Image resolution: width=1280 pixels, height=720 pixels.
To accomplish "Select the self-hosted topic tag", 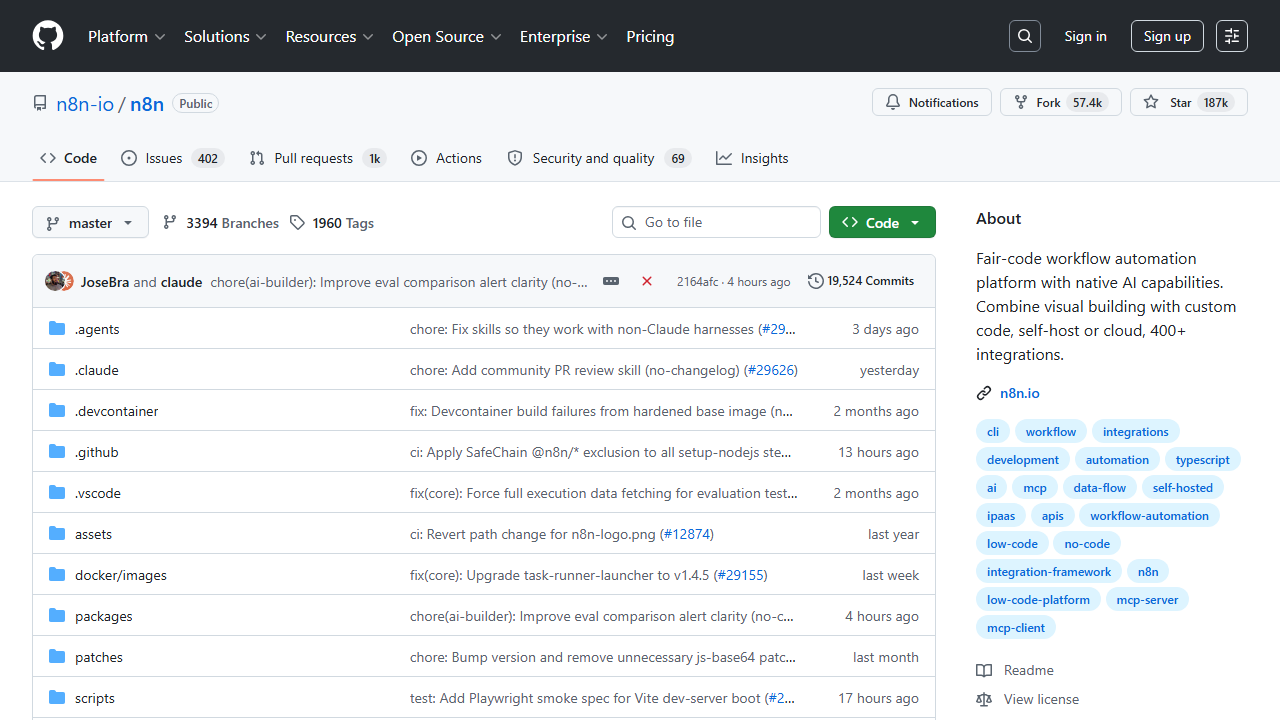I will coord(1182,488).
